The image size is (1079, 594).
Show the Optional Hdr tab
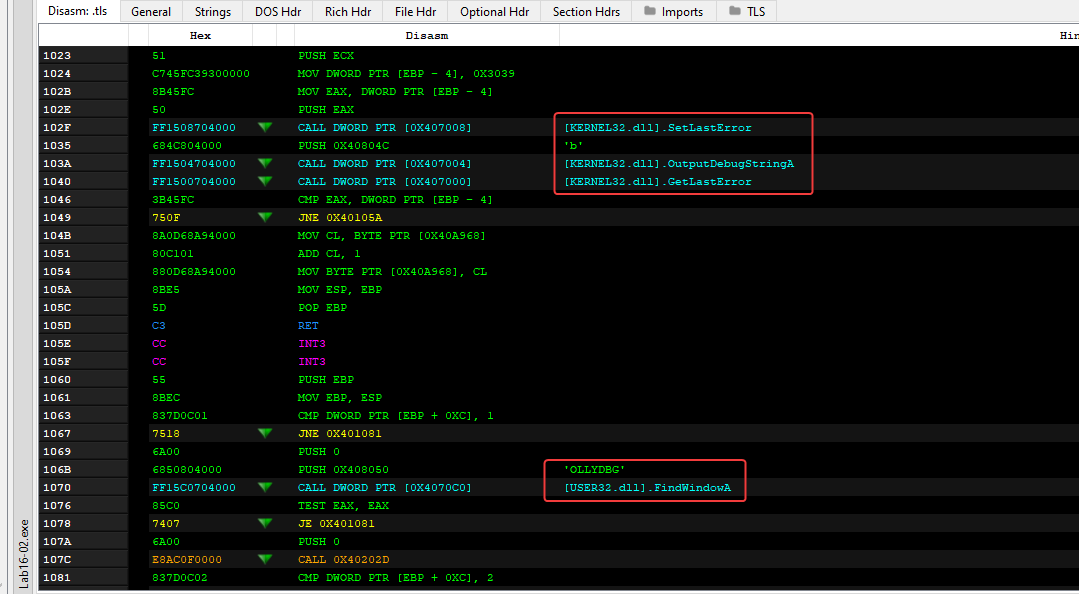tap(494, 12)
